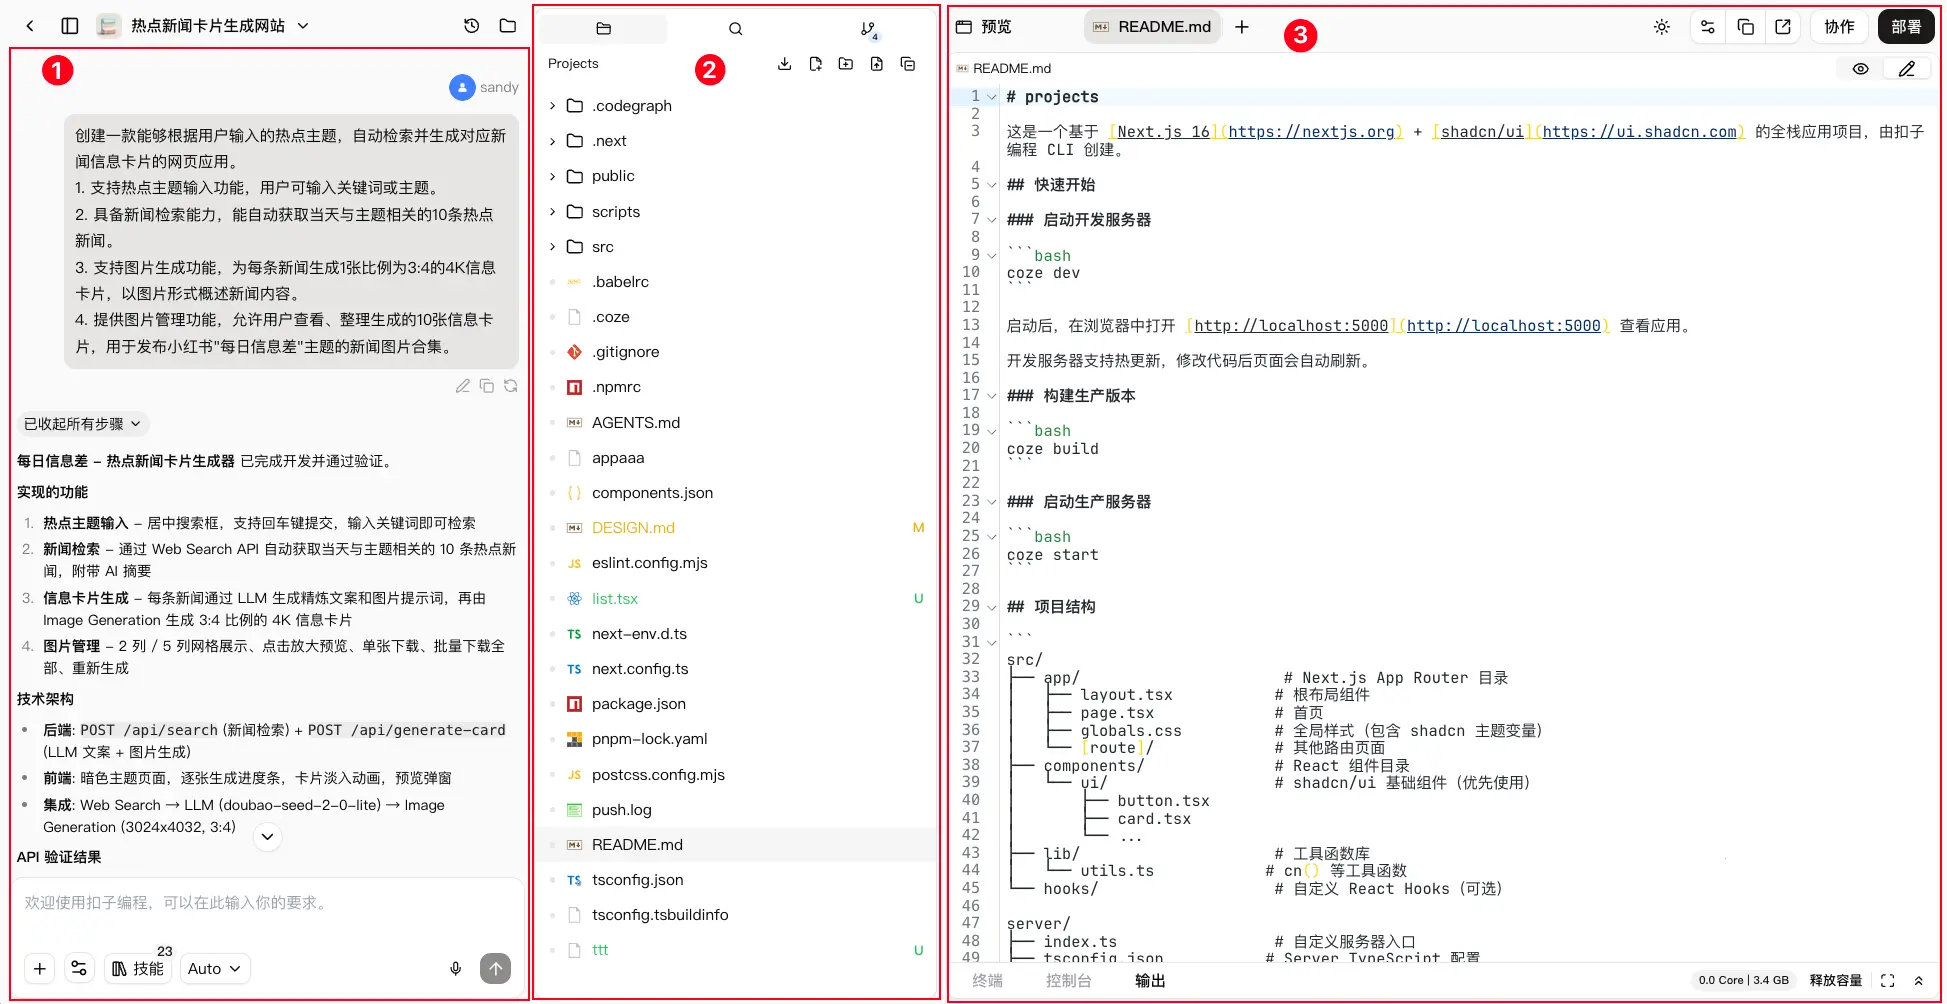
Task: Open the 控制台 console tab
Action: click(x=1069, y=981)
